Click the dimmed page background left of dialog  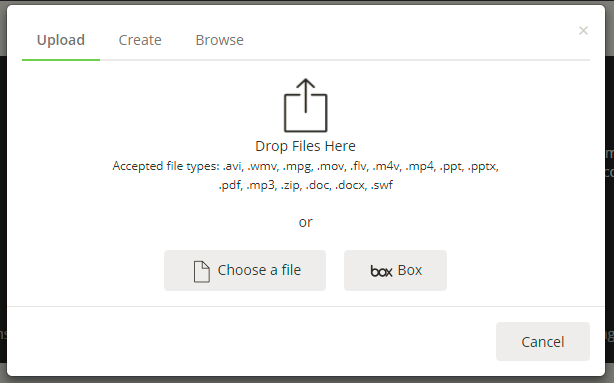(x=3, y=196)
